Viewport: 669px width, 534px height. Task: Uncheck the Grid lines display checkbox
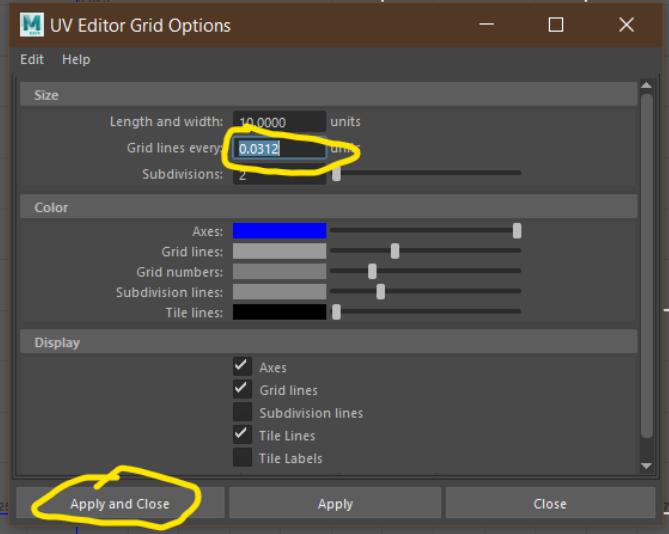(242, 389)
